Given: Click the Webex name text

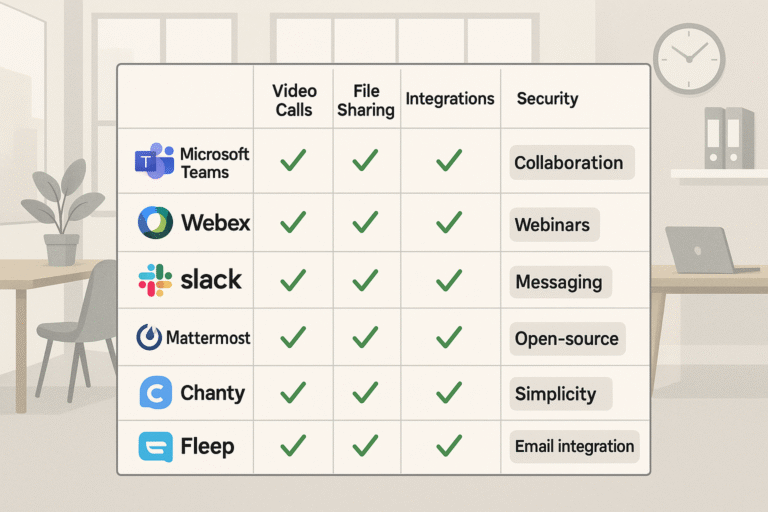Looking at the screenshot, I should click(216, 223).
